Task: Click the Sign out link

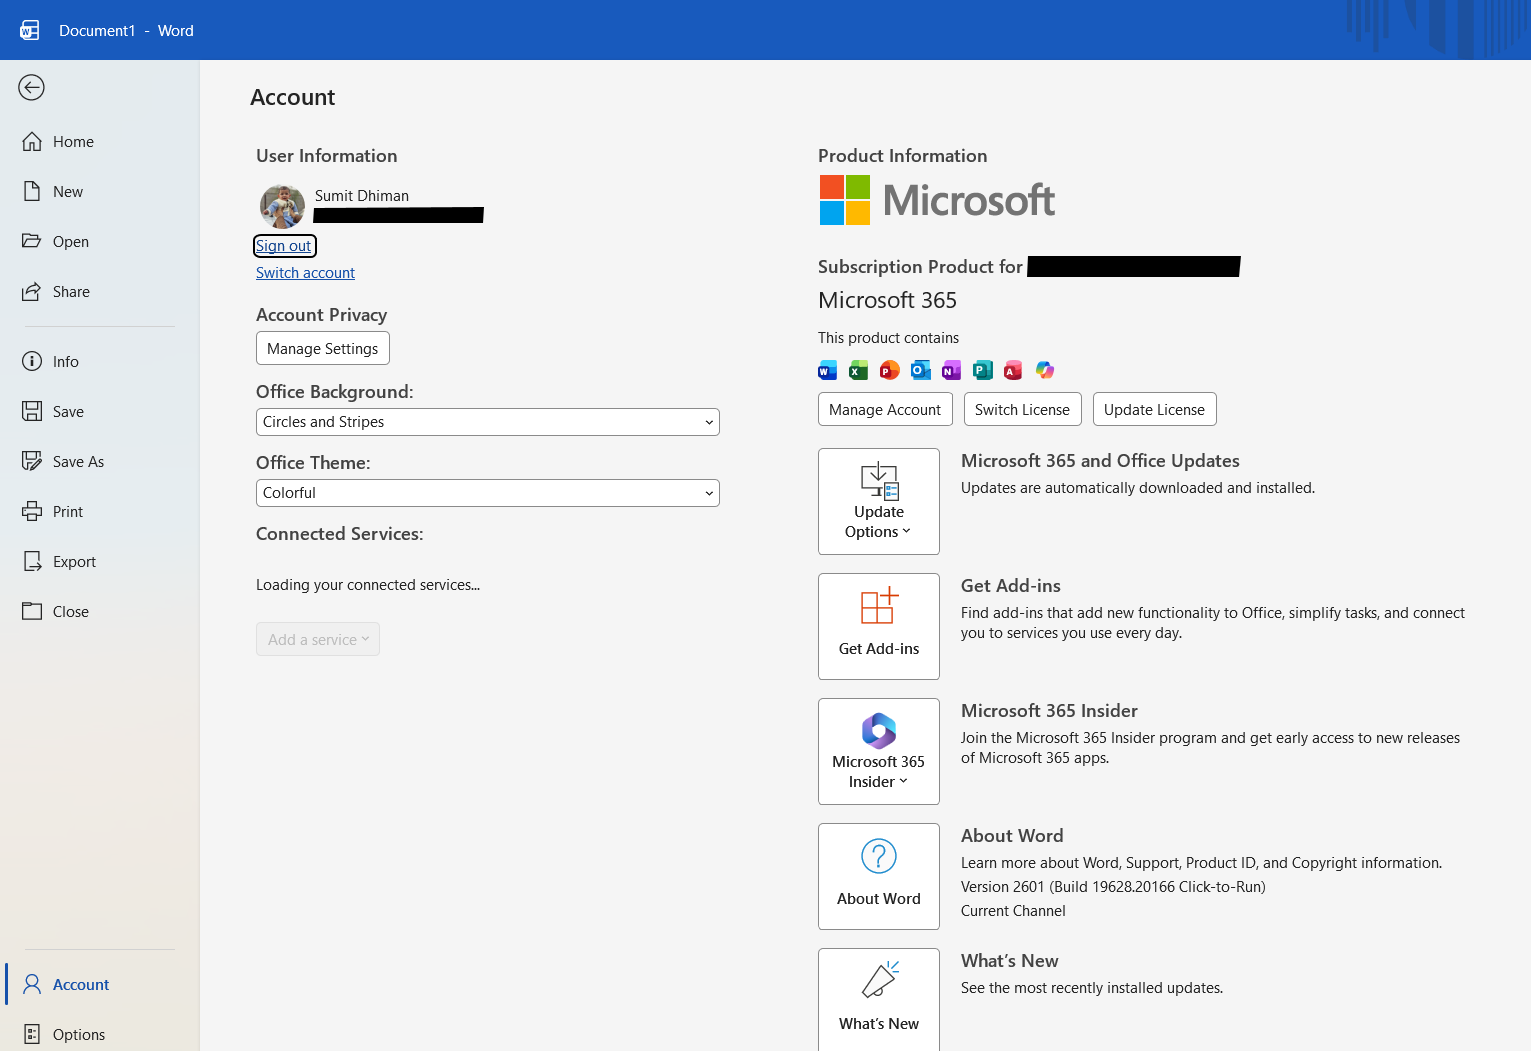Action: (284, 246)
